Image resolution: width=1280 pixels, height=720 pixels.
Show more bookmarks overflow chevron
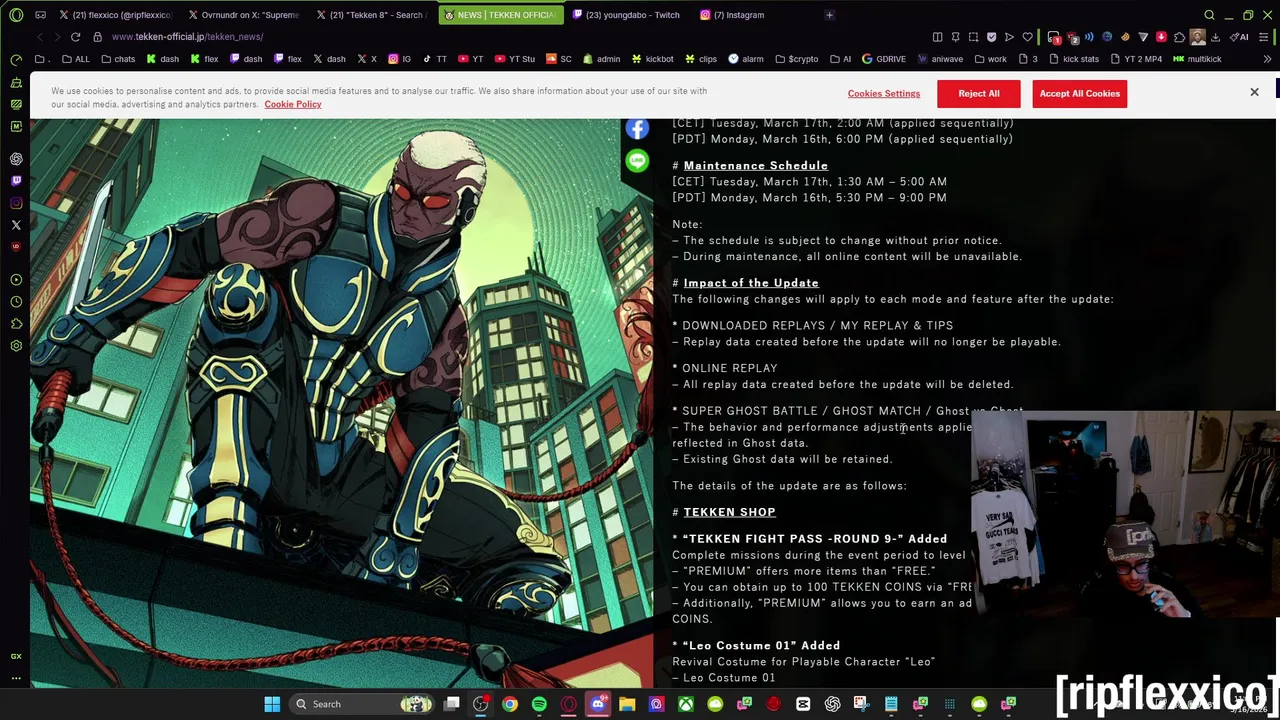click(x=1267, y=59)
